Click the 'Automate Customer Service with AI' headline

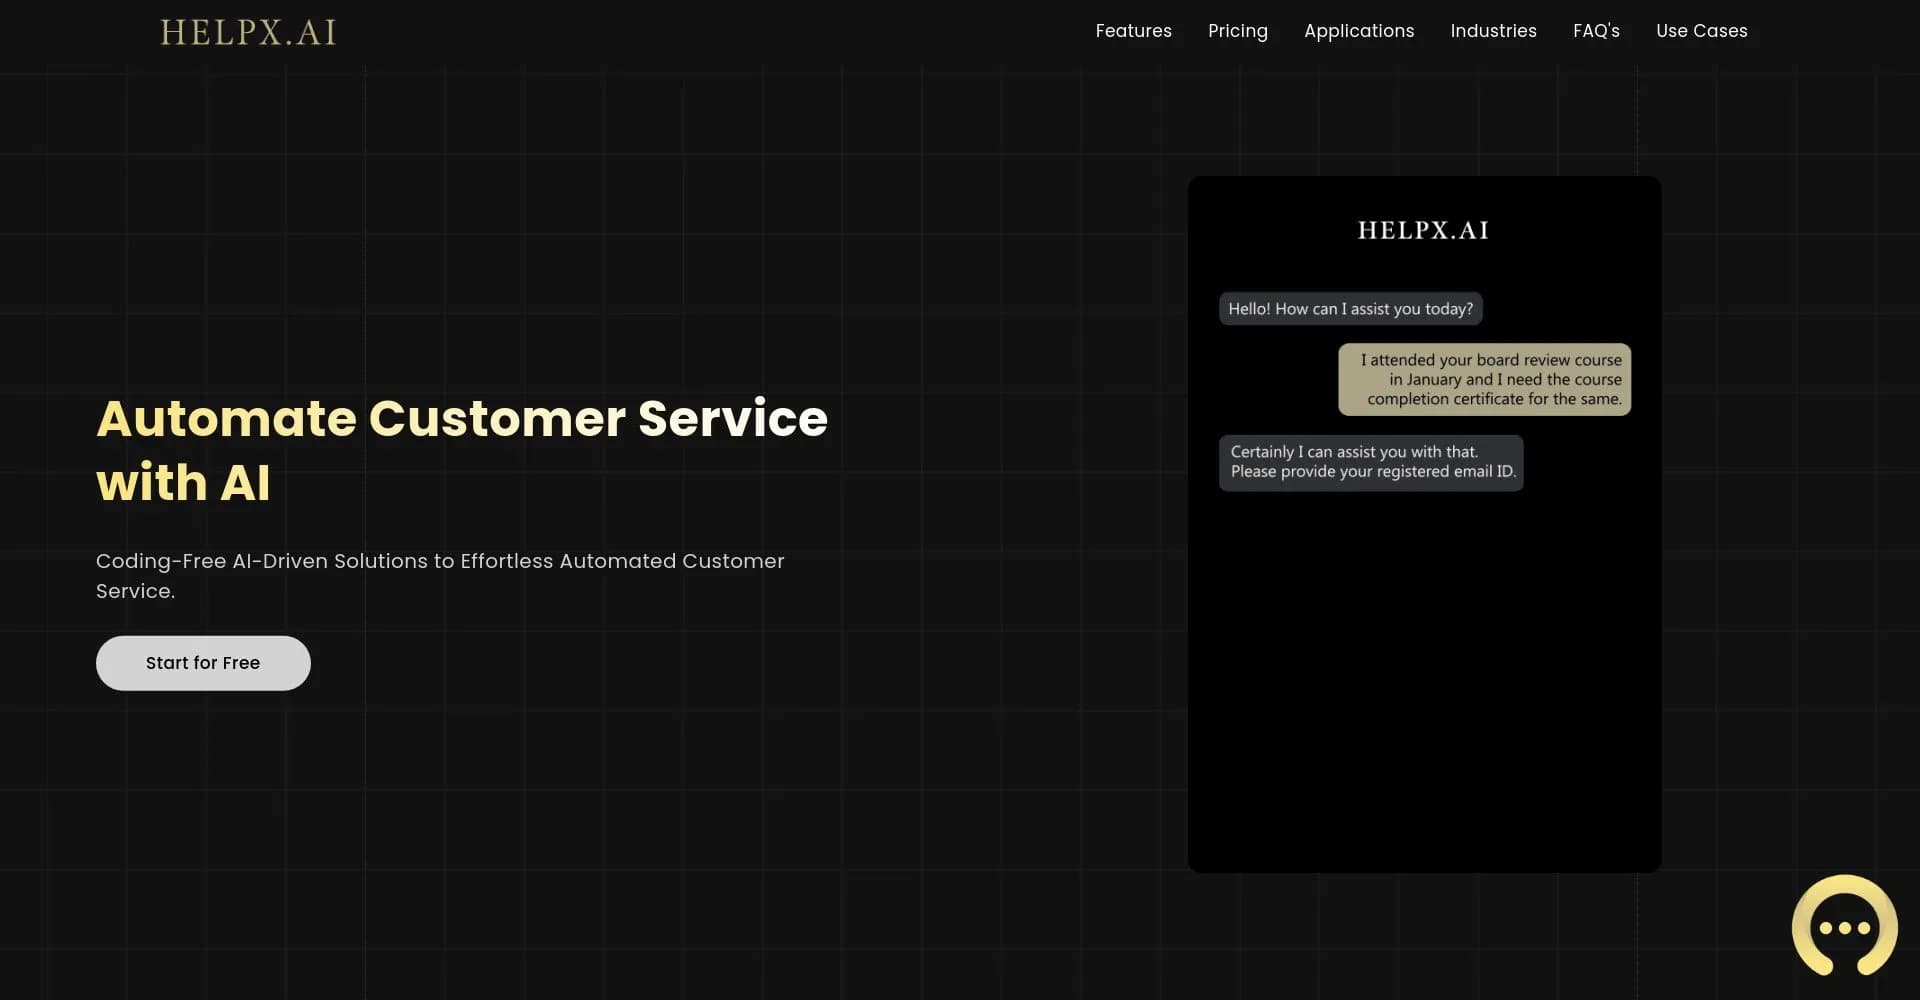tap(461, 450)
